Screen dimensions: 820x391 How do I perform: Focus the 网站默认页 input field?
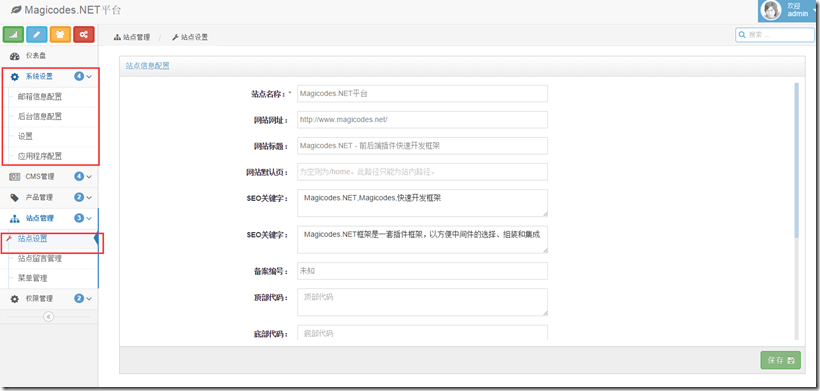(x=422, y=172)
